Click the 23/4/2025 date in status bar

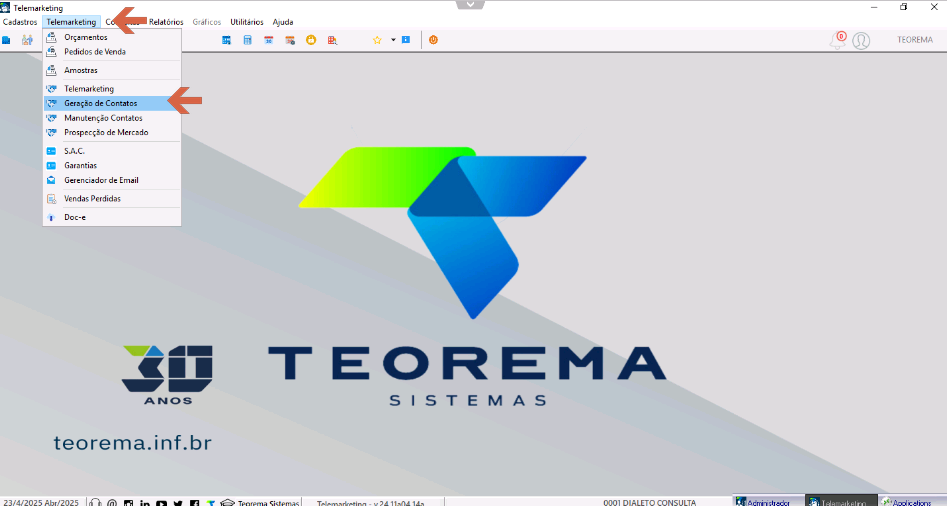point(40,502)
